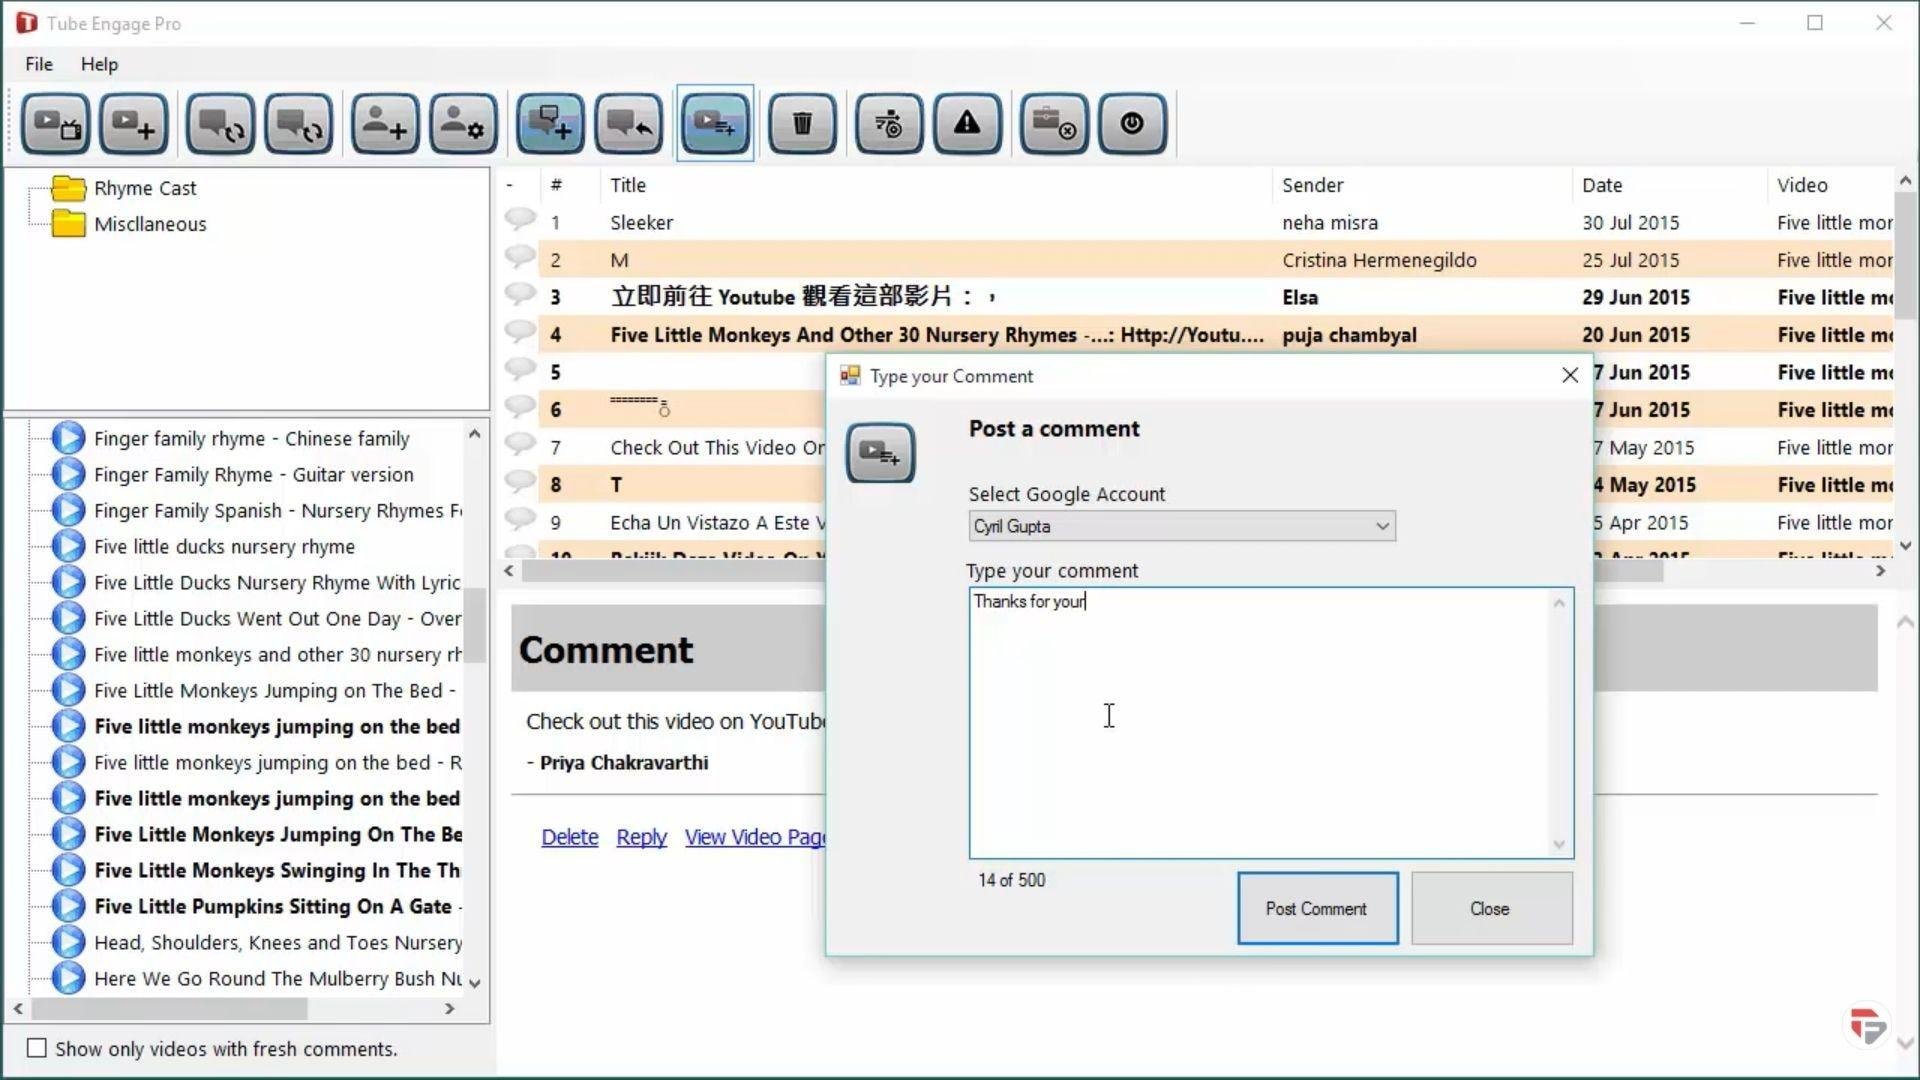Screen dimensions: 1920x1080
Task: Open the File menu
Action: click(39, 64)
